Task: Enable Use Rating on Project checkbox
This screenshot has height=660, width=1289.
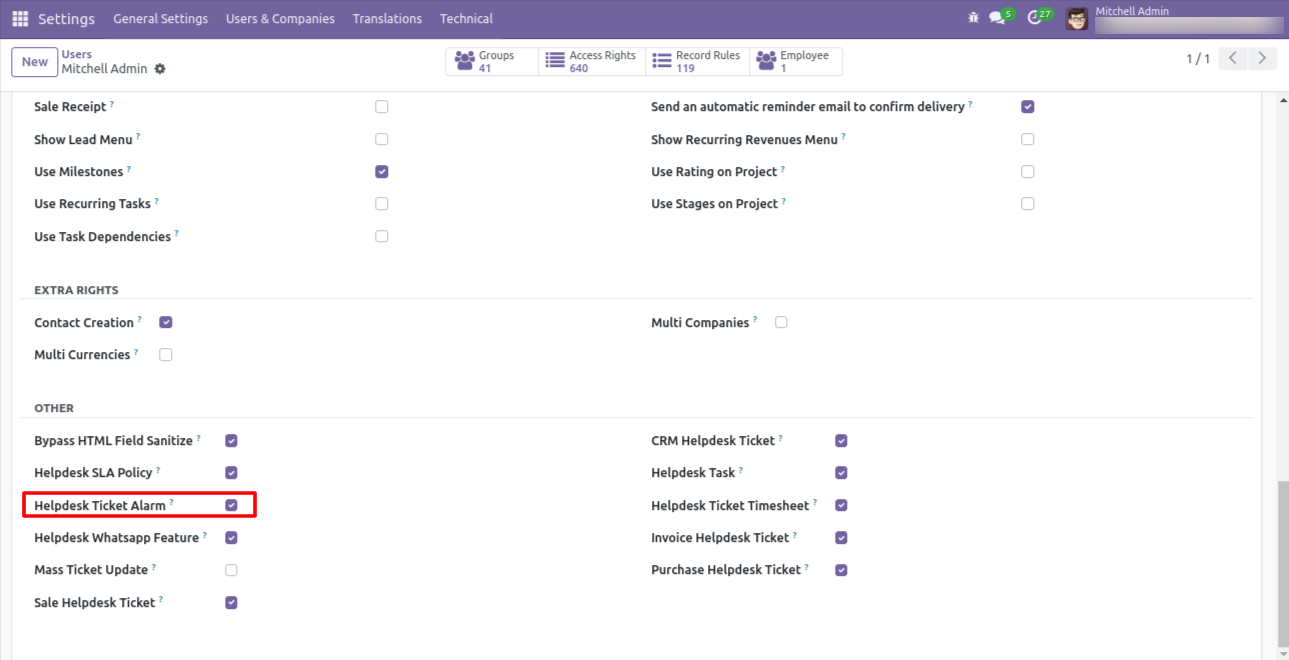Action: click(x=1028, y=172)
